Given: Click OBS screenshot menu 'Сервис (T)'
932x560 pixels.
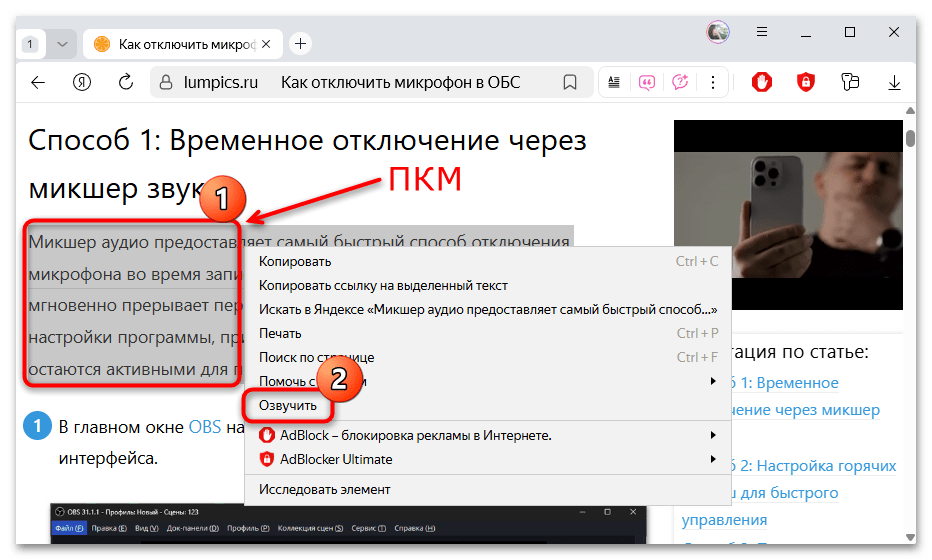Looking at the screenshot, I should [x=369, y=528].
